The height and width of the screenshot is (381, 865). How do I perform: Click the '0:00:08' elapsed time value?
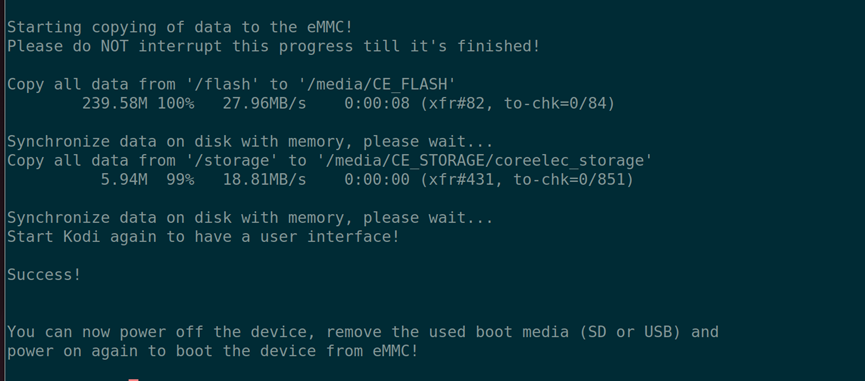click(377, 104)
